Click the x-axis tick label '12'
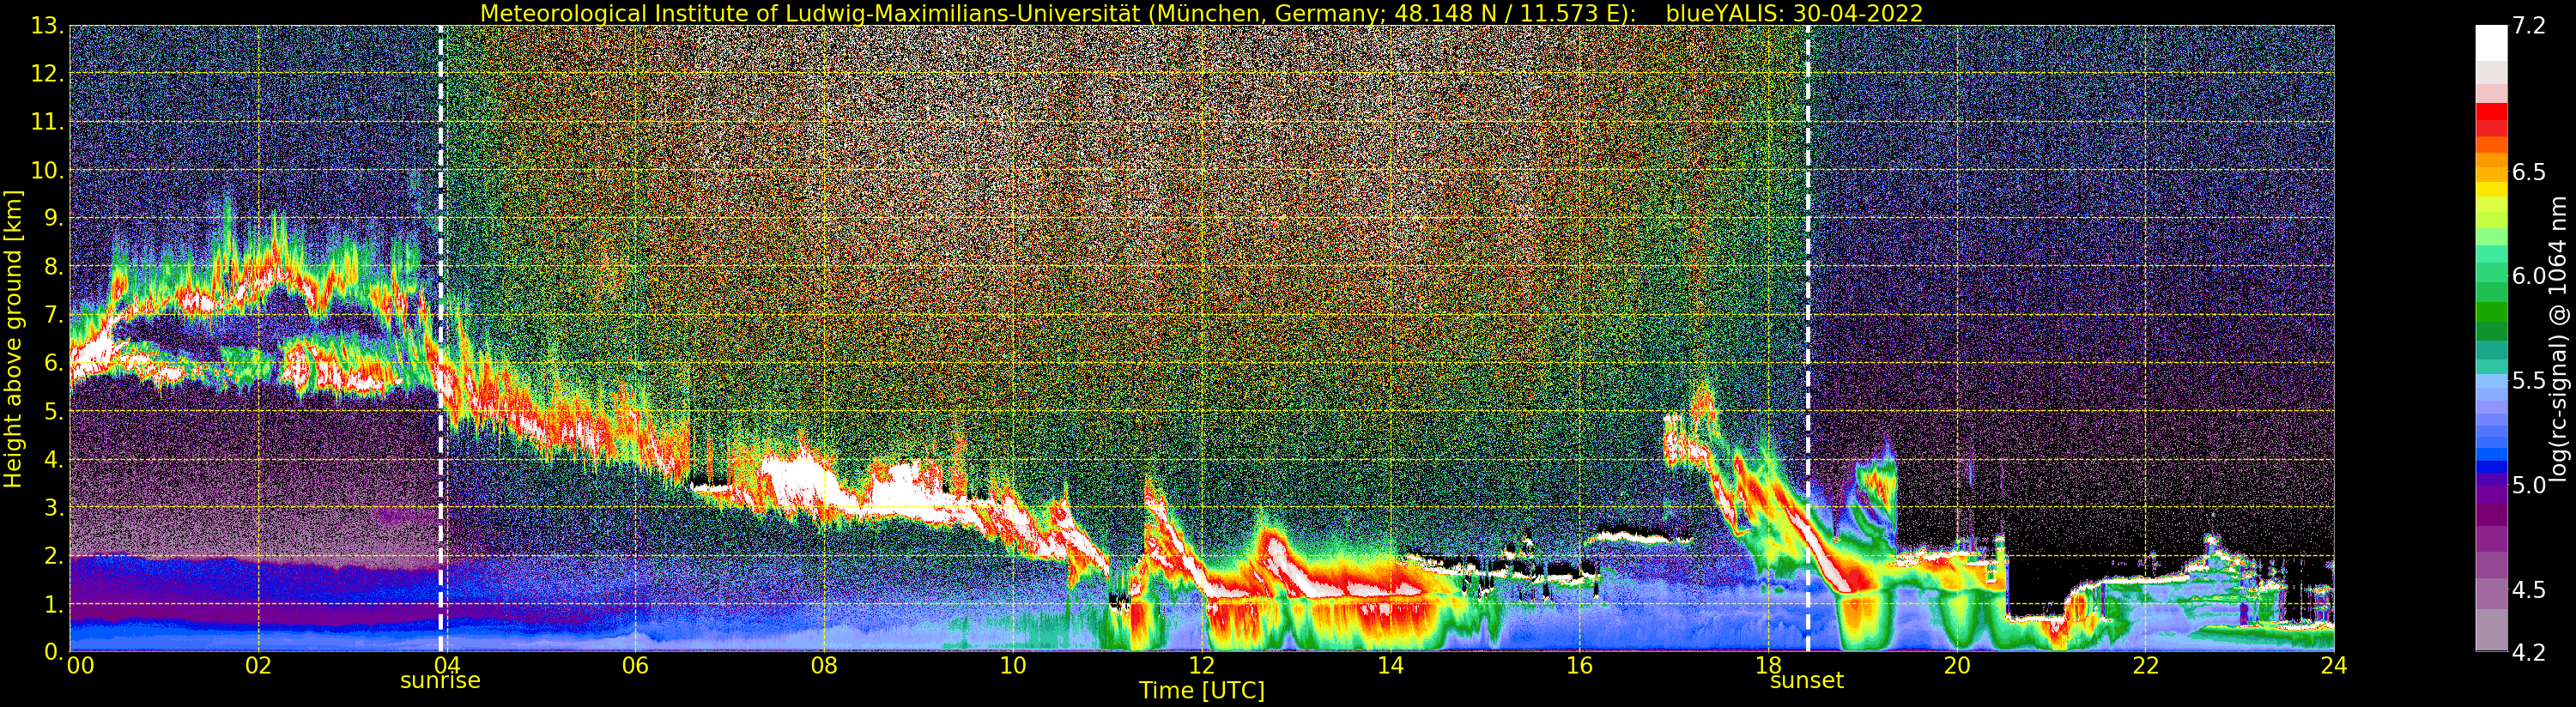Viewport: 2576px width, 707px height. click(x=1201, y=665)
